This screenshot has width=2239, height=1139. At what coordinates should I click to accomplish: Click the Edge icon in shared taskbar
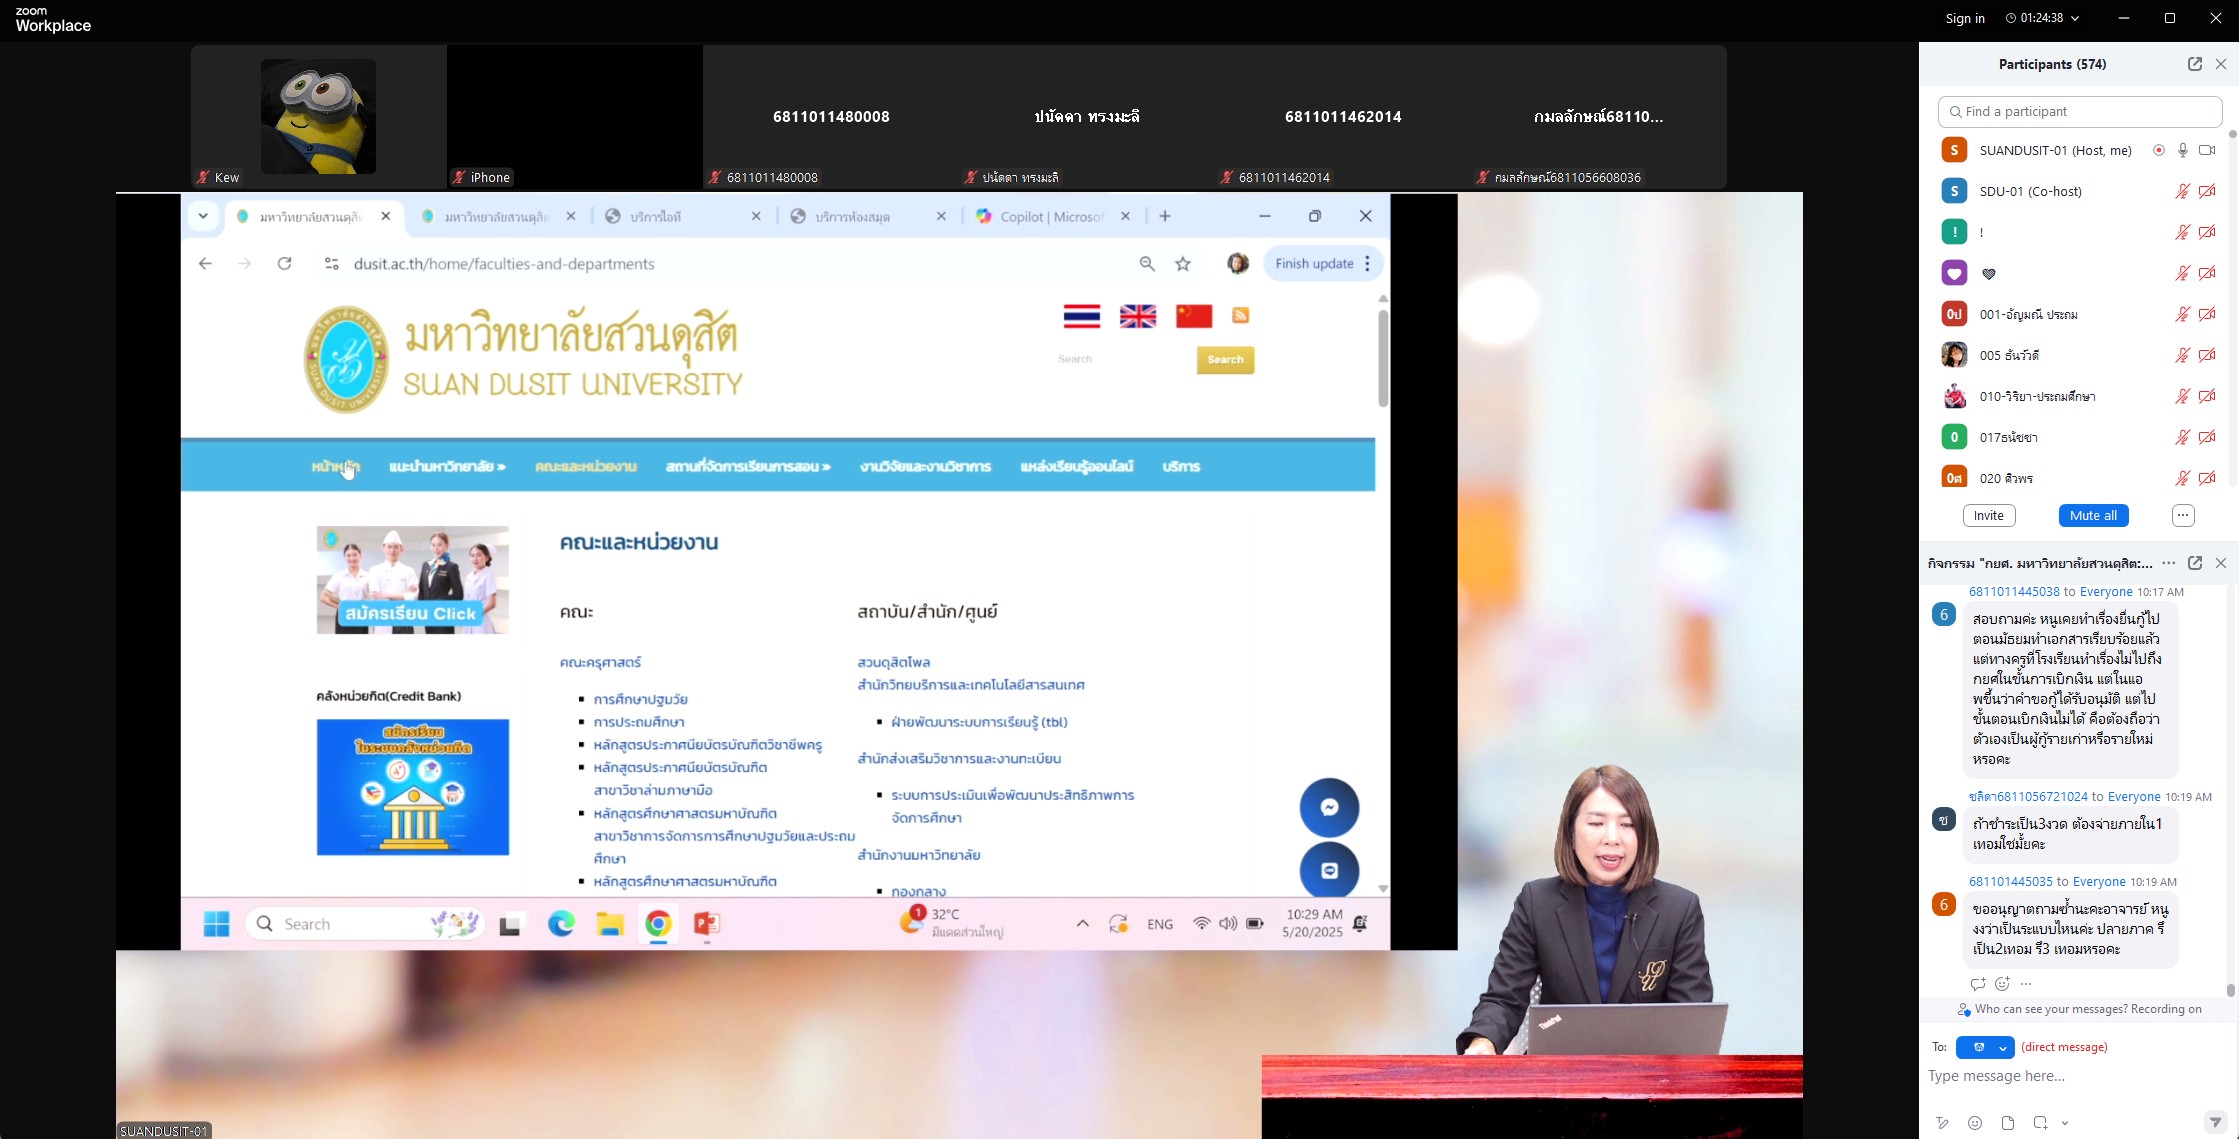point(561,924)
